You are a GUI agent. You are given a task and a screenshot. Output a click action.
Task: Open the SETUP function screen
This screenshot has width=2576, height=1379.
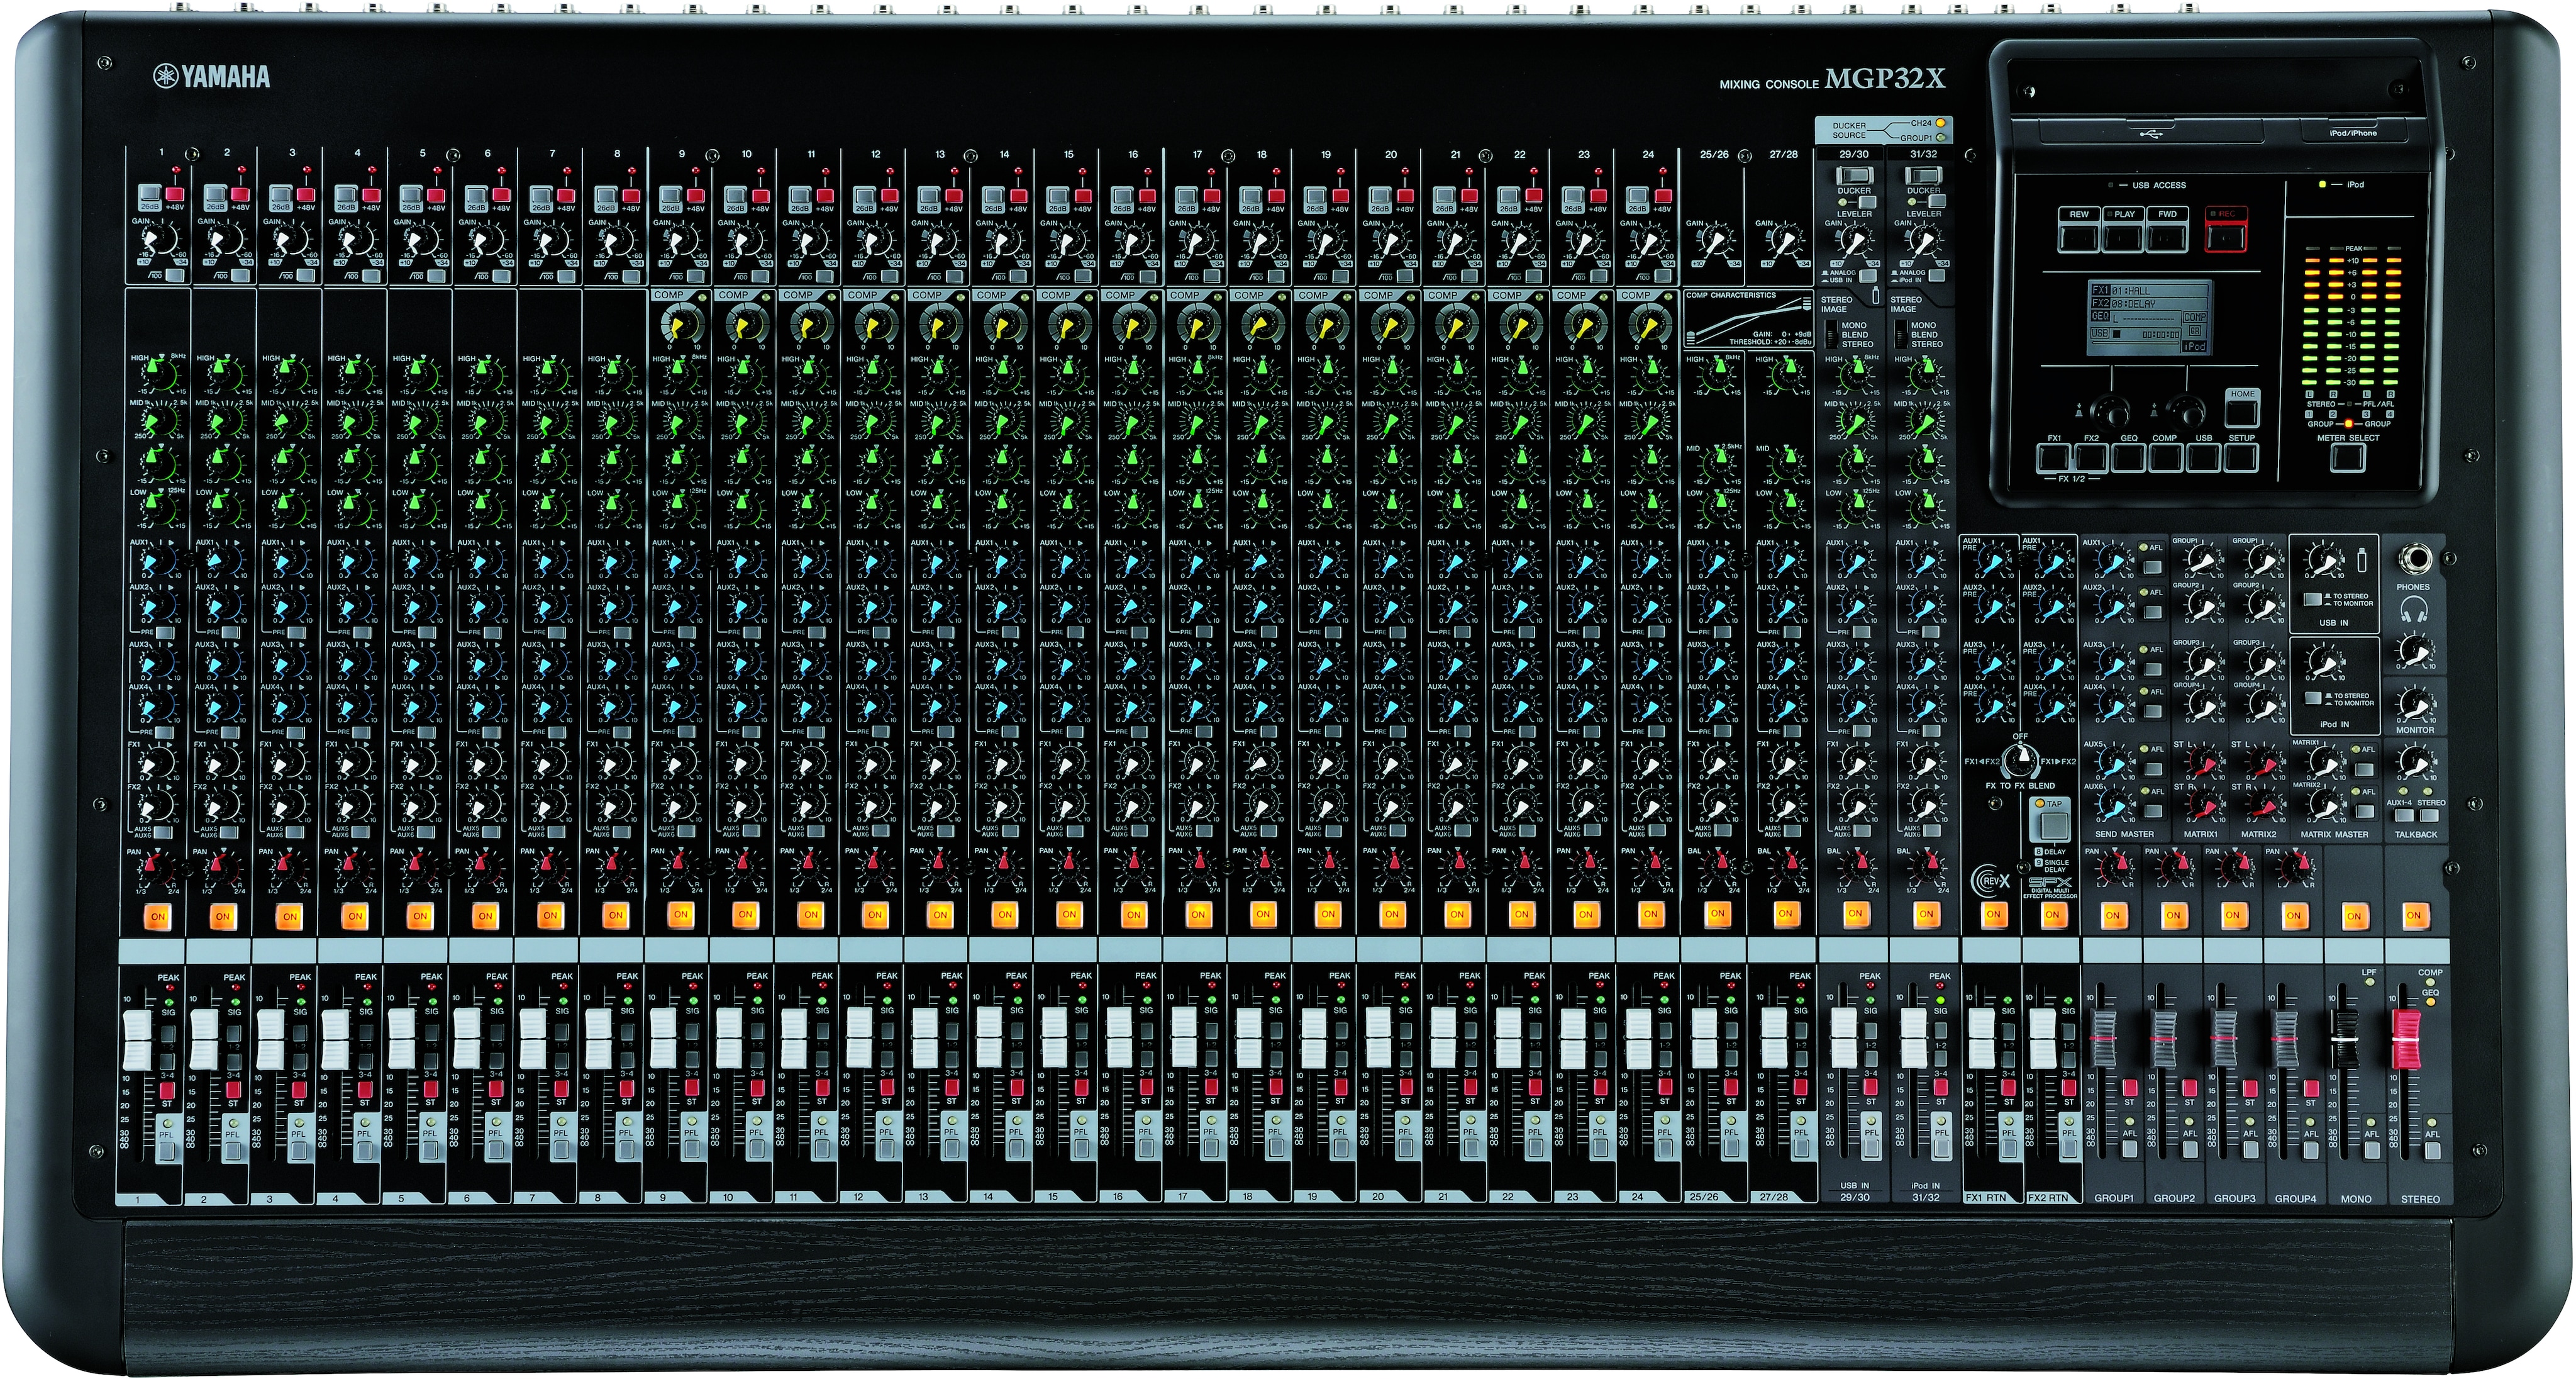pos(2242,459)
